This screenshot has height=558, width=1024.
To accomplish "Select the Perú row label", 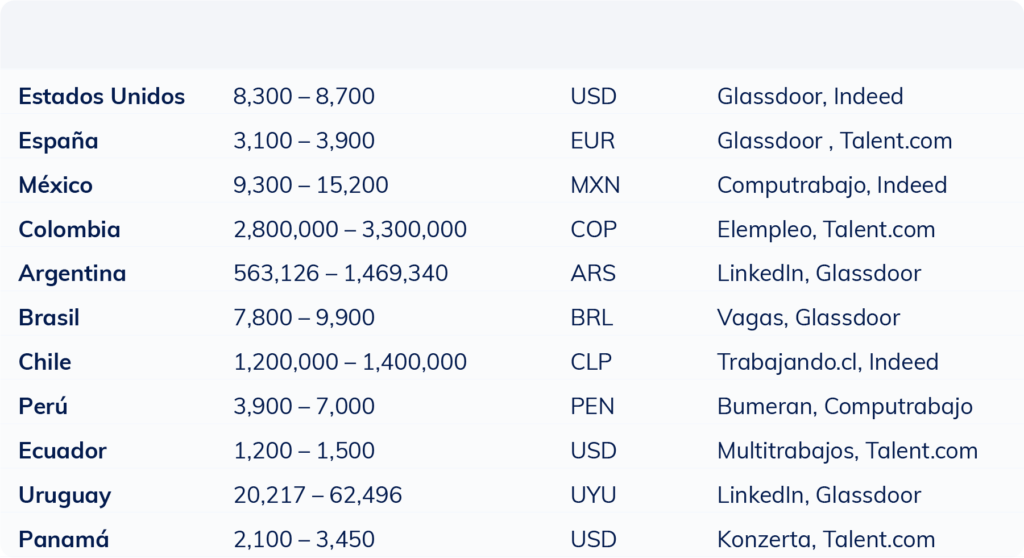I will [43, 407].
